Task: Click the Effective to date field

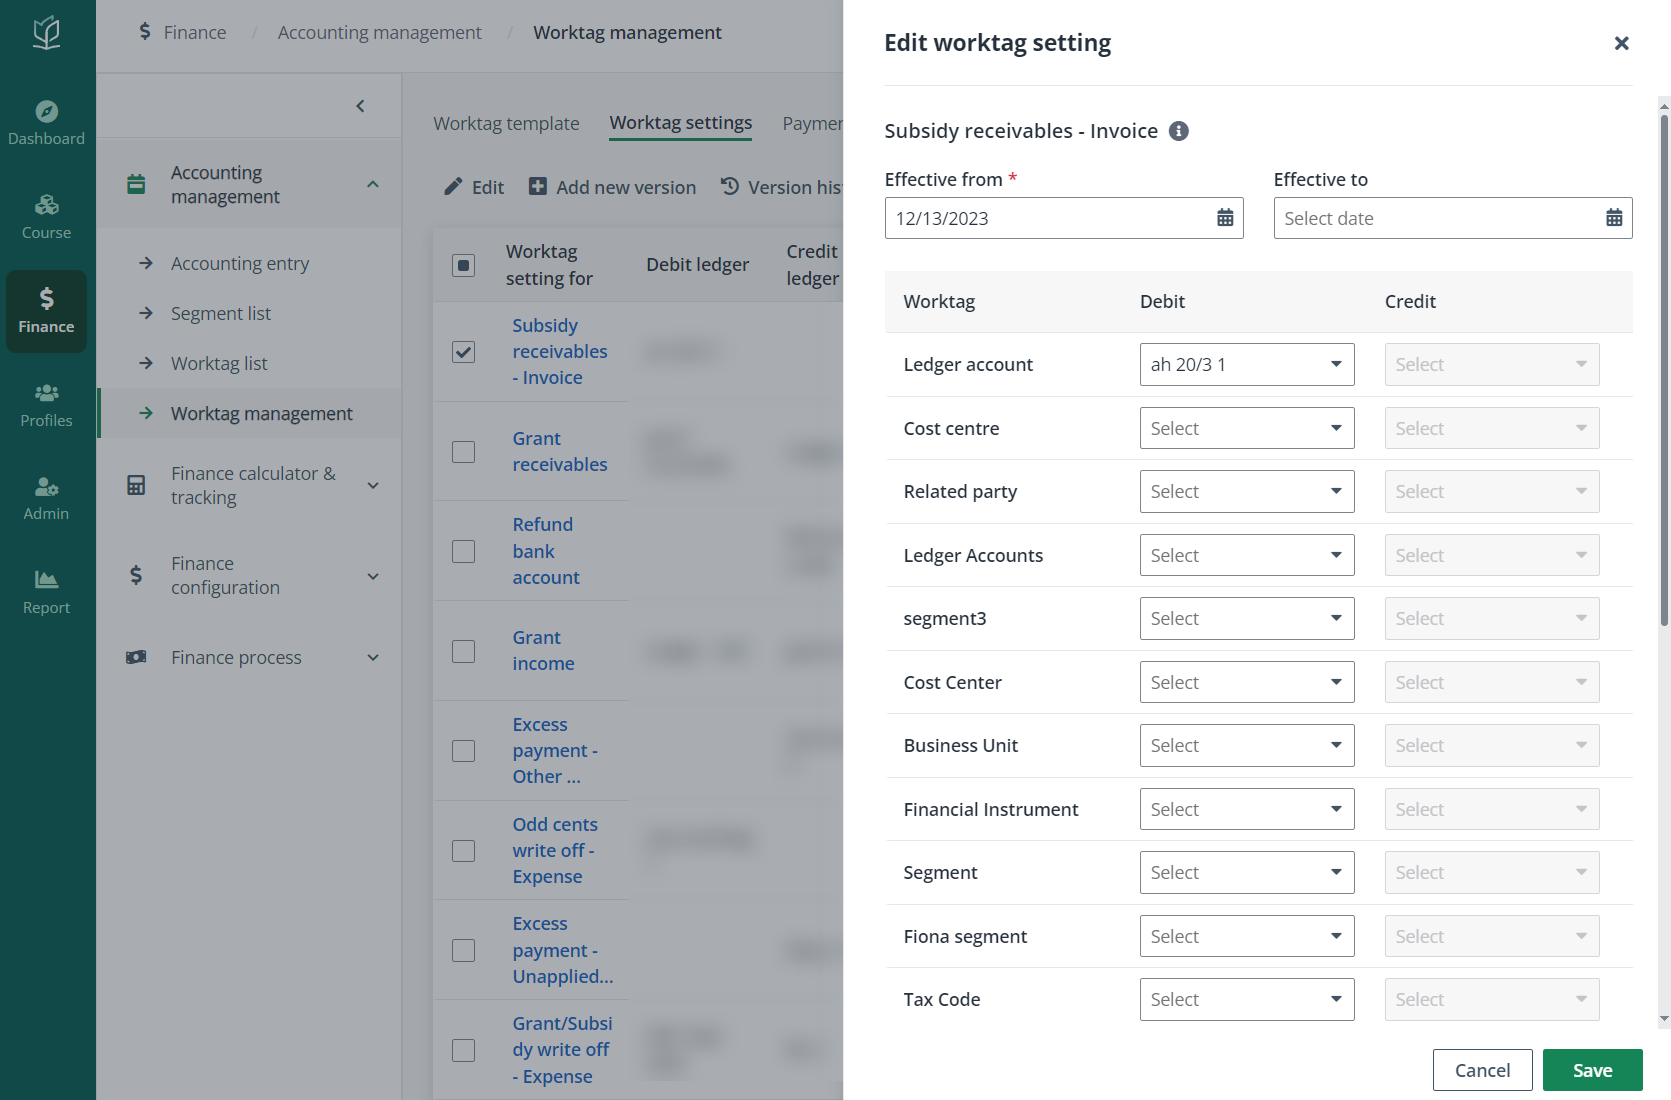Action: tap(1453, 218)
